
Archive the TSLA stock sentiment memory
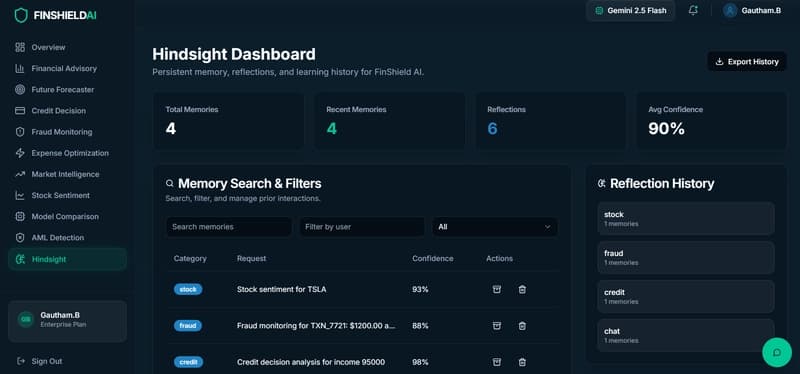coord(496,289)
